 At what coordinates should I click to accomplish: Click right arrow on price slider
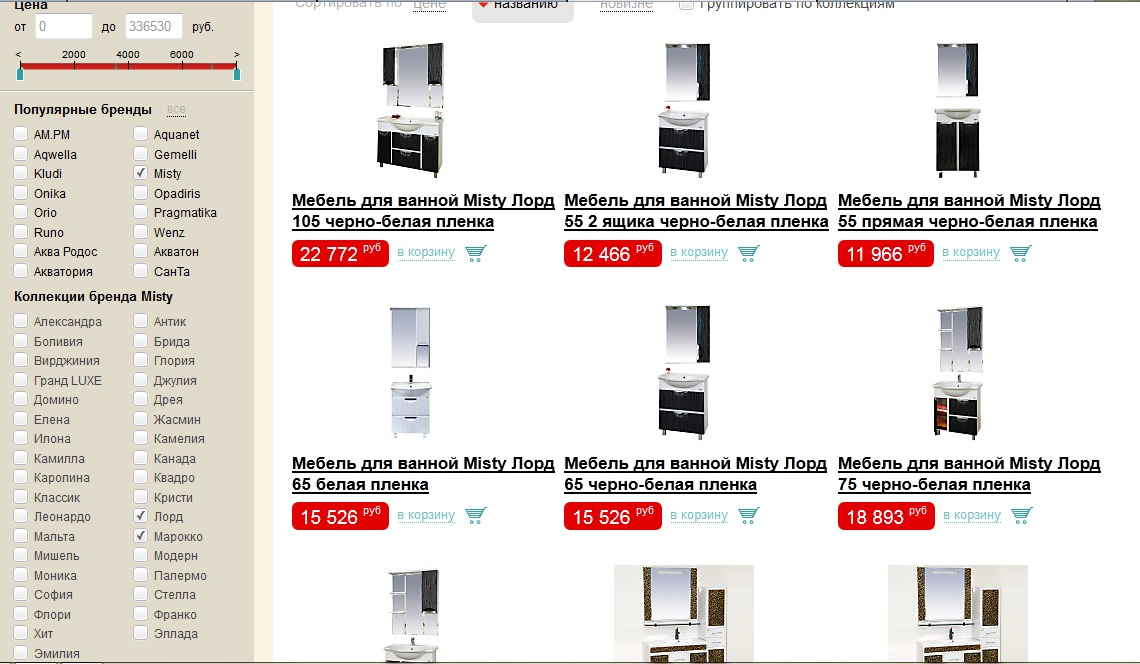point(236,55)
